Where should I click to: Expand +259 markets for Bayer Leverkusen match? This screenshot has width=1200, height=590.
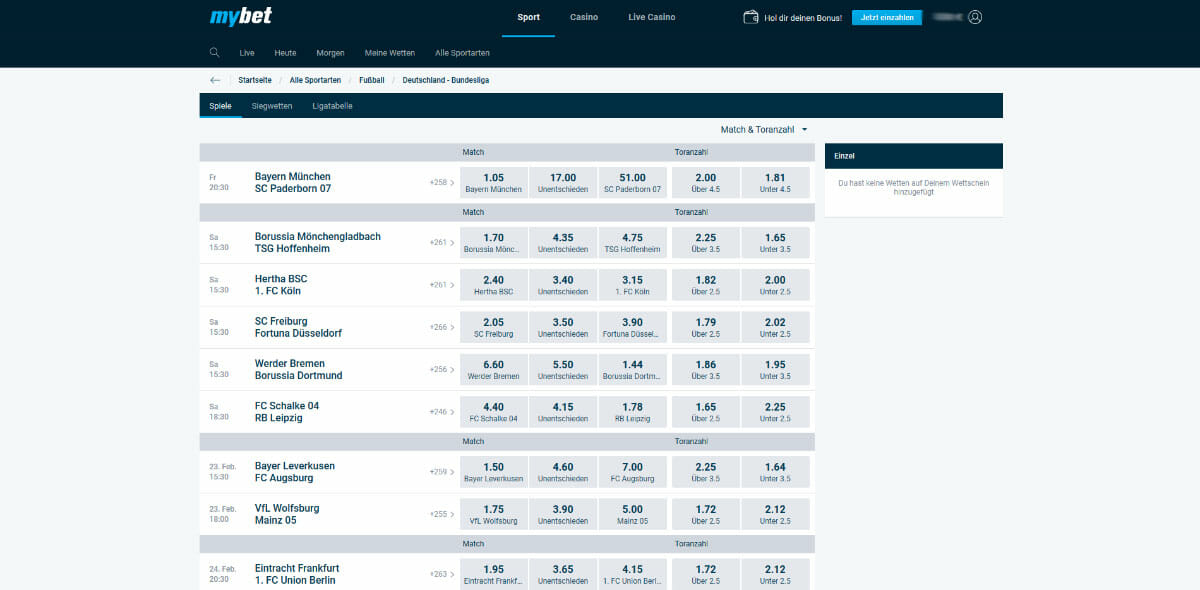442,472
